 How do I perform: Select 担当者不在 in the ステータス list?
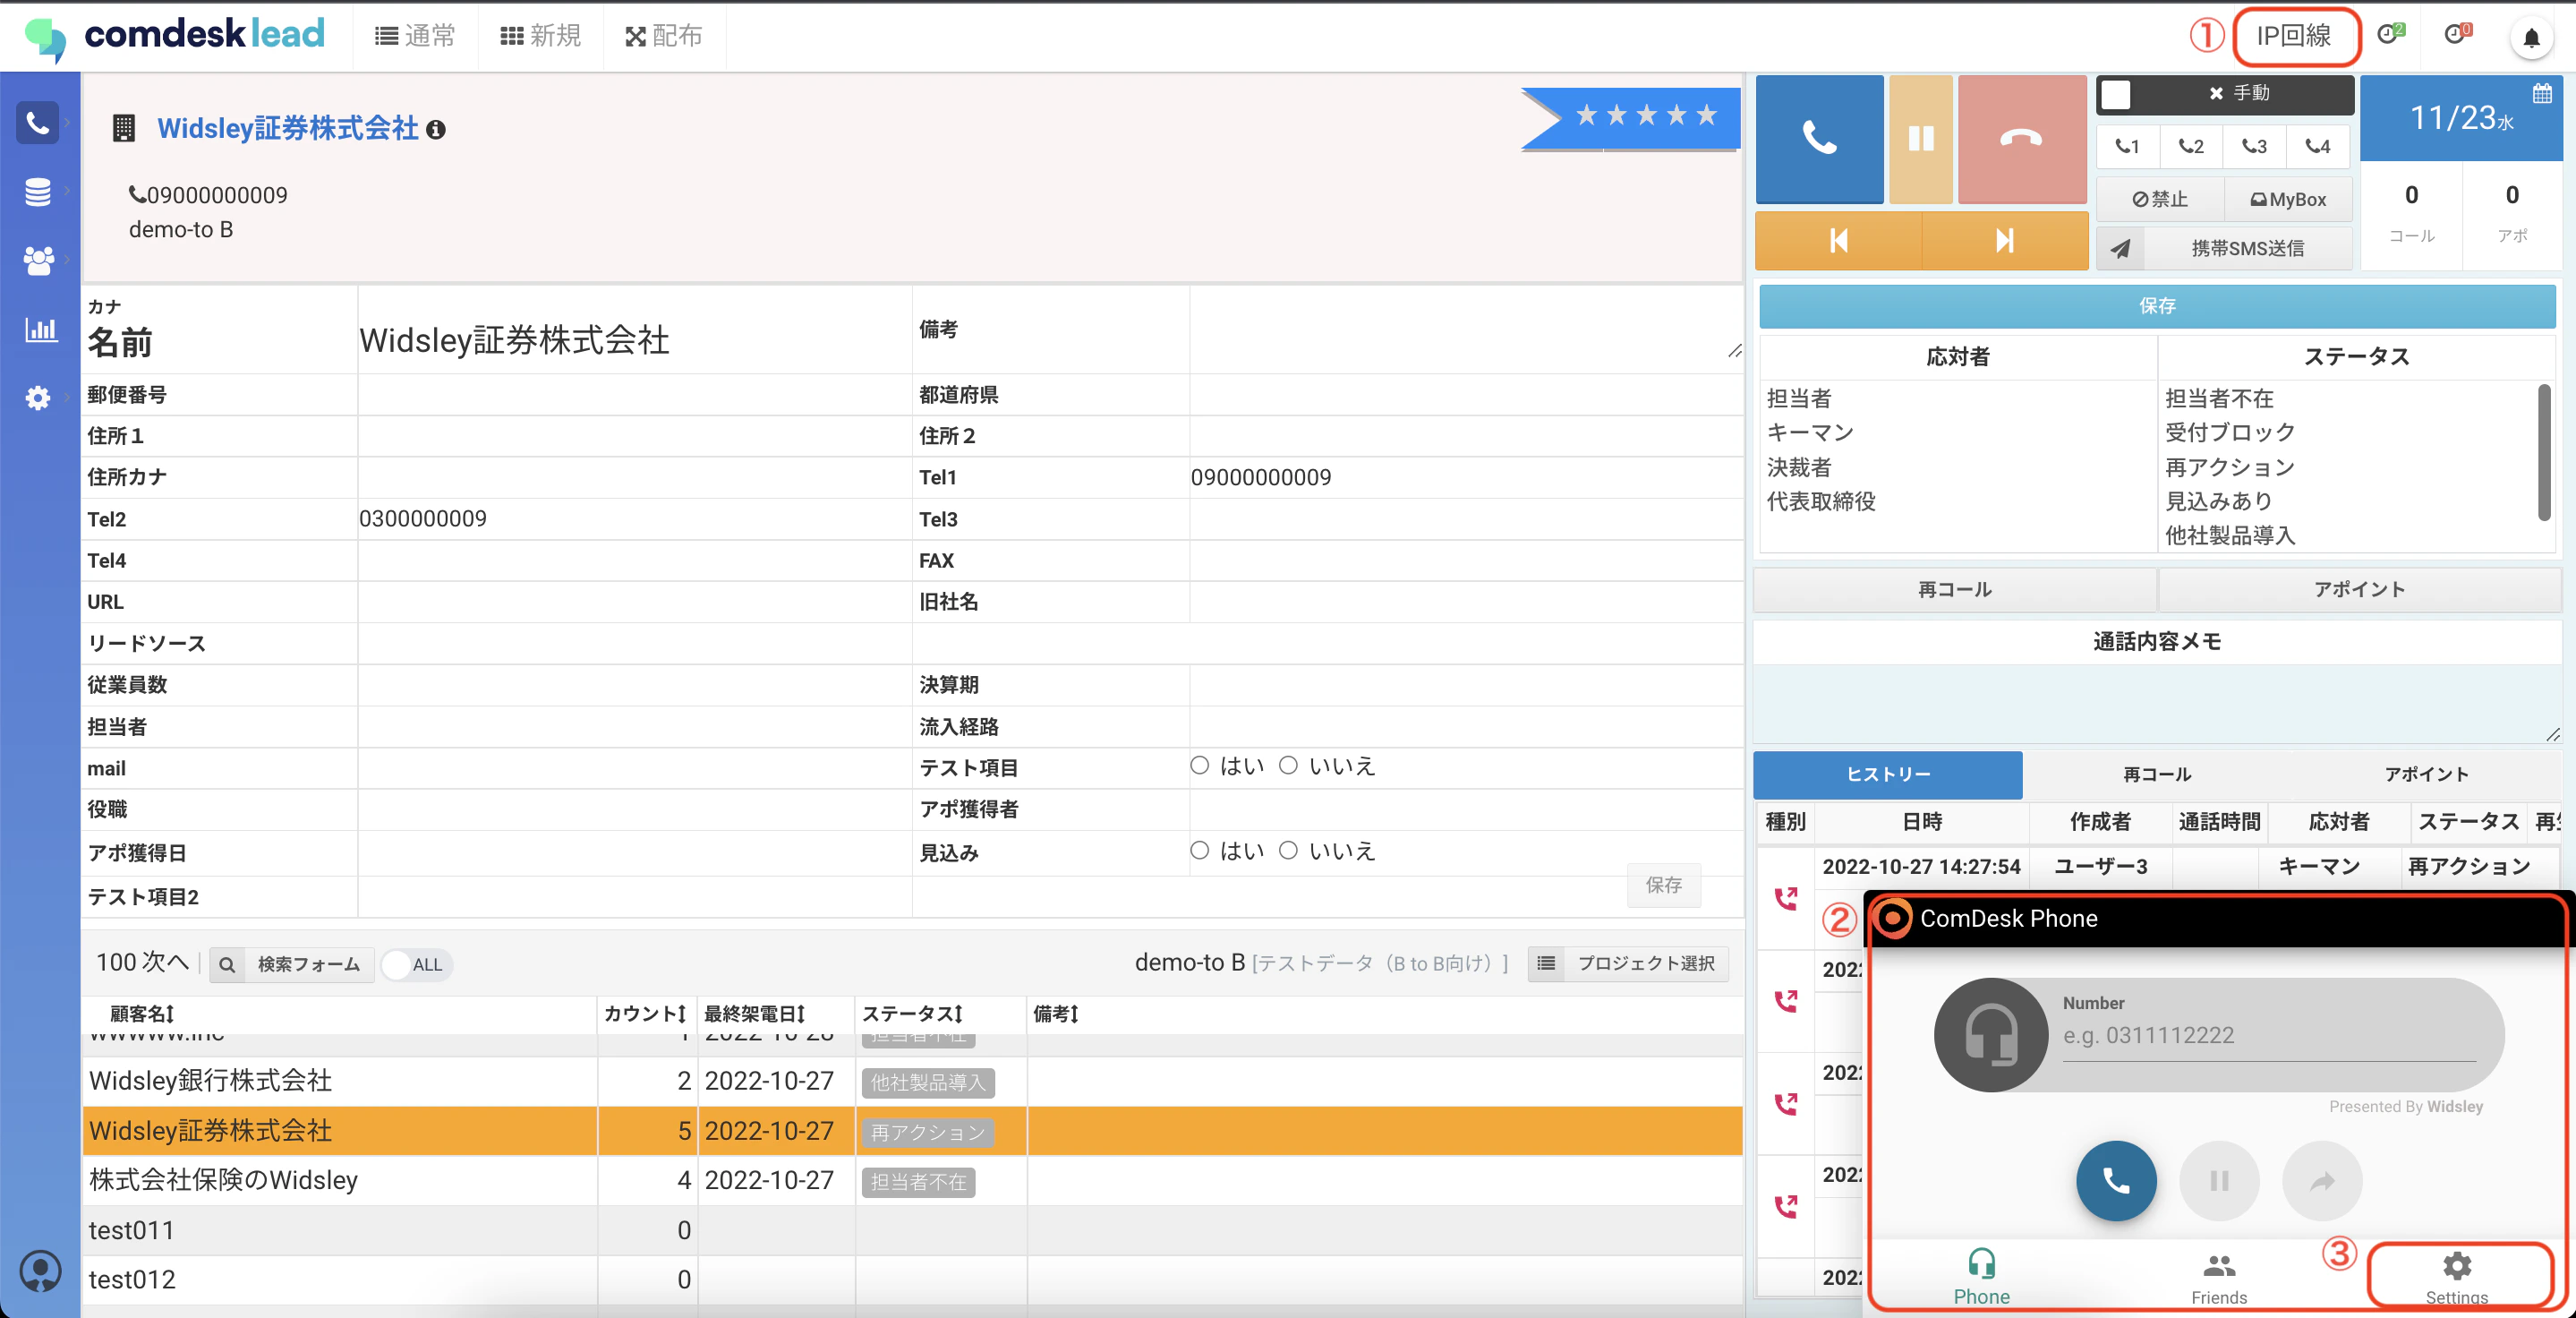coord(2219,398)
